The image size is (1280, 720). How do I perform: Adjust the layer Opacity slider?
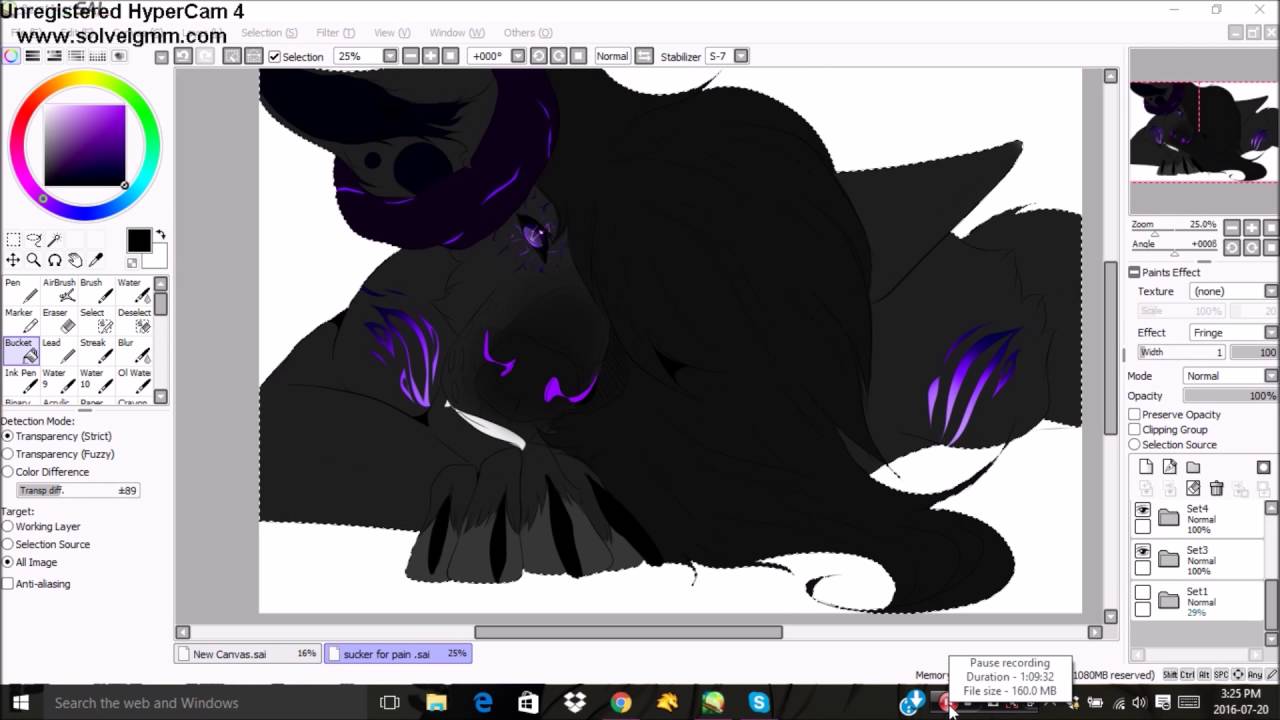(x=1230, y=396)
